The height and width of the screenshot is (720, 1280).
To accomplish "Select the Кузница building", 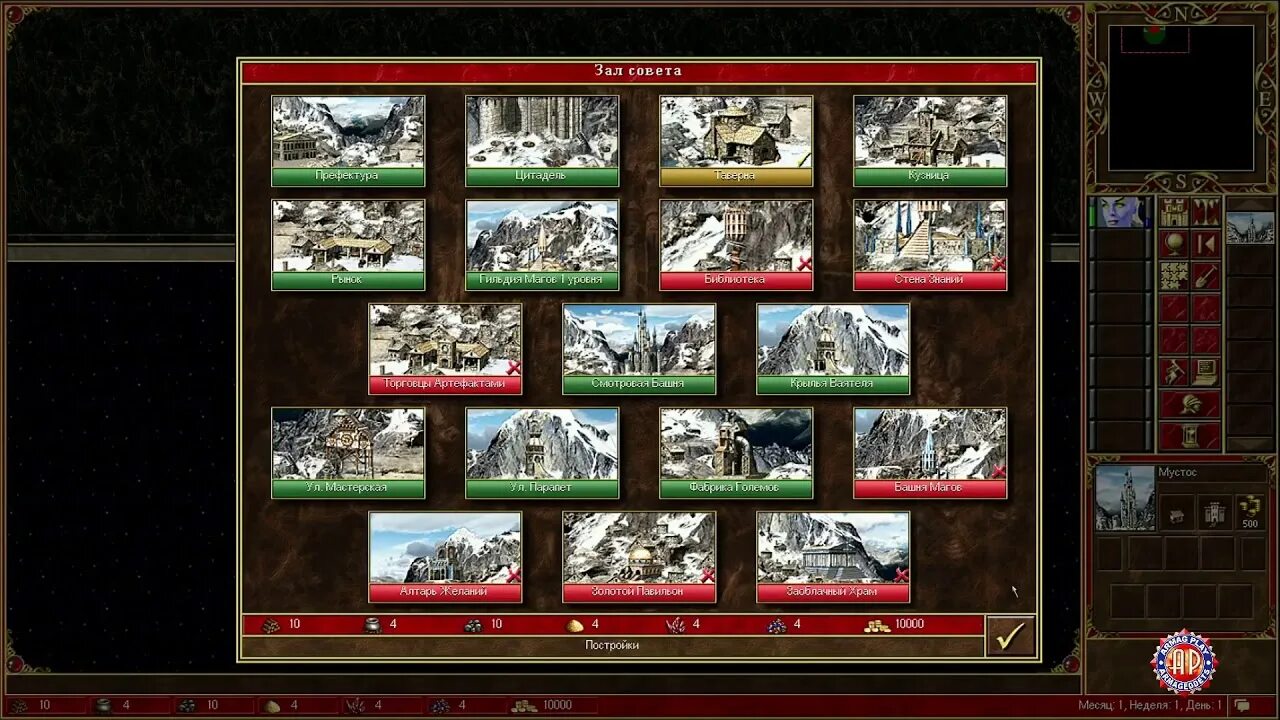I will (x=930, y=141).
